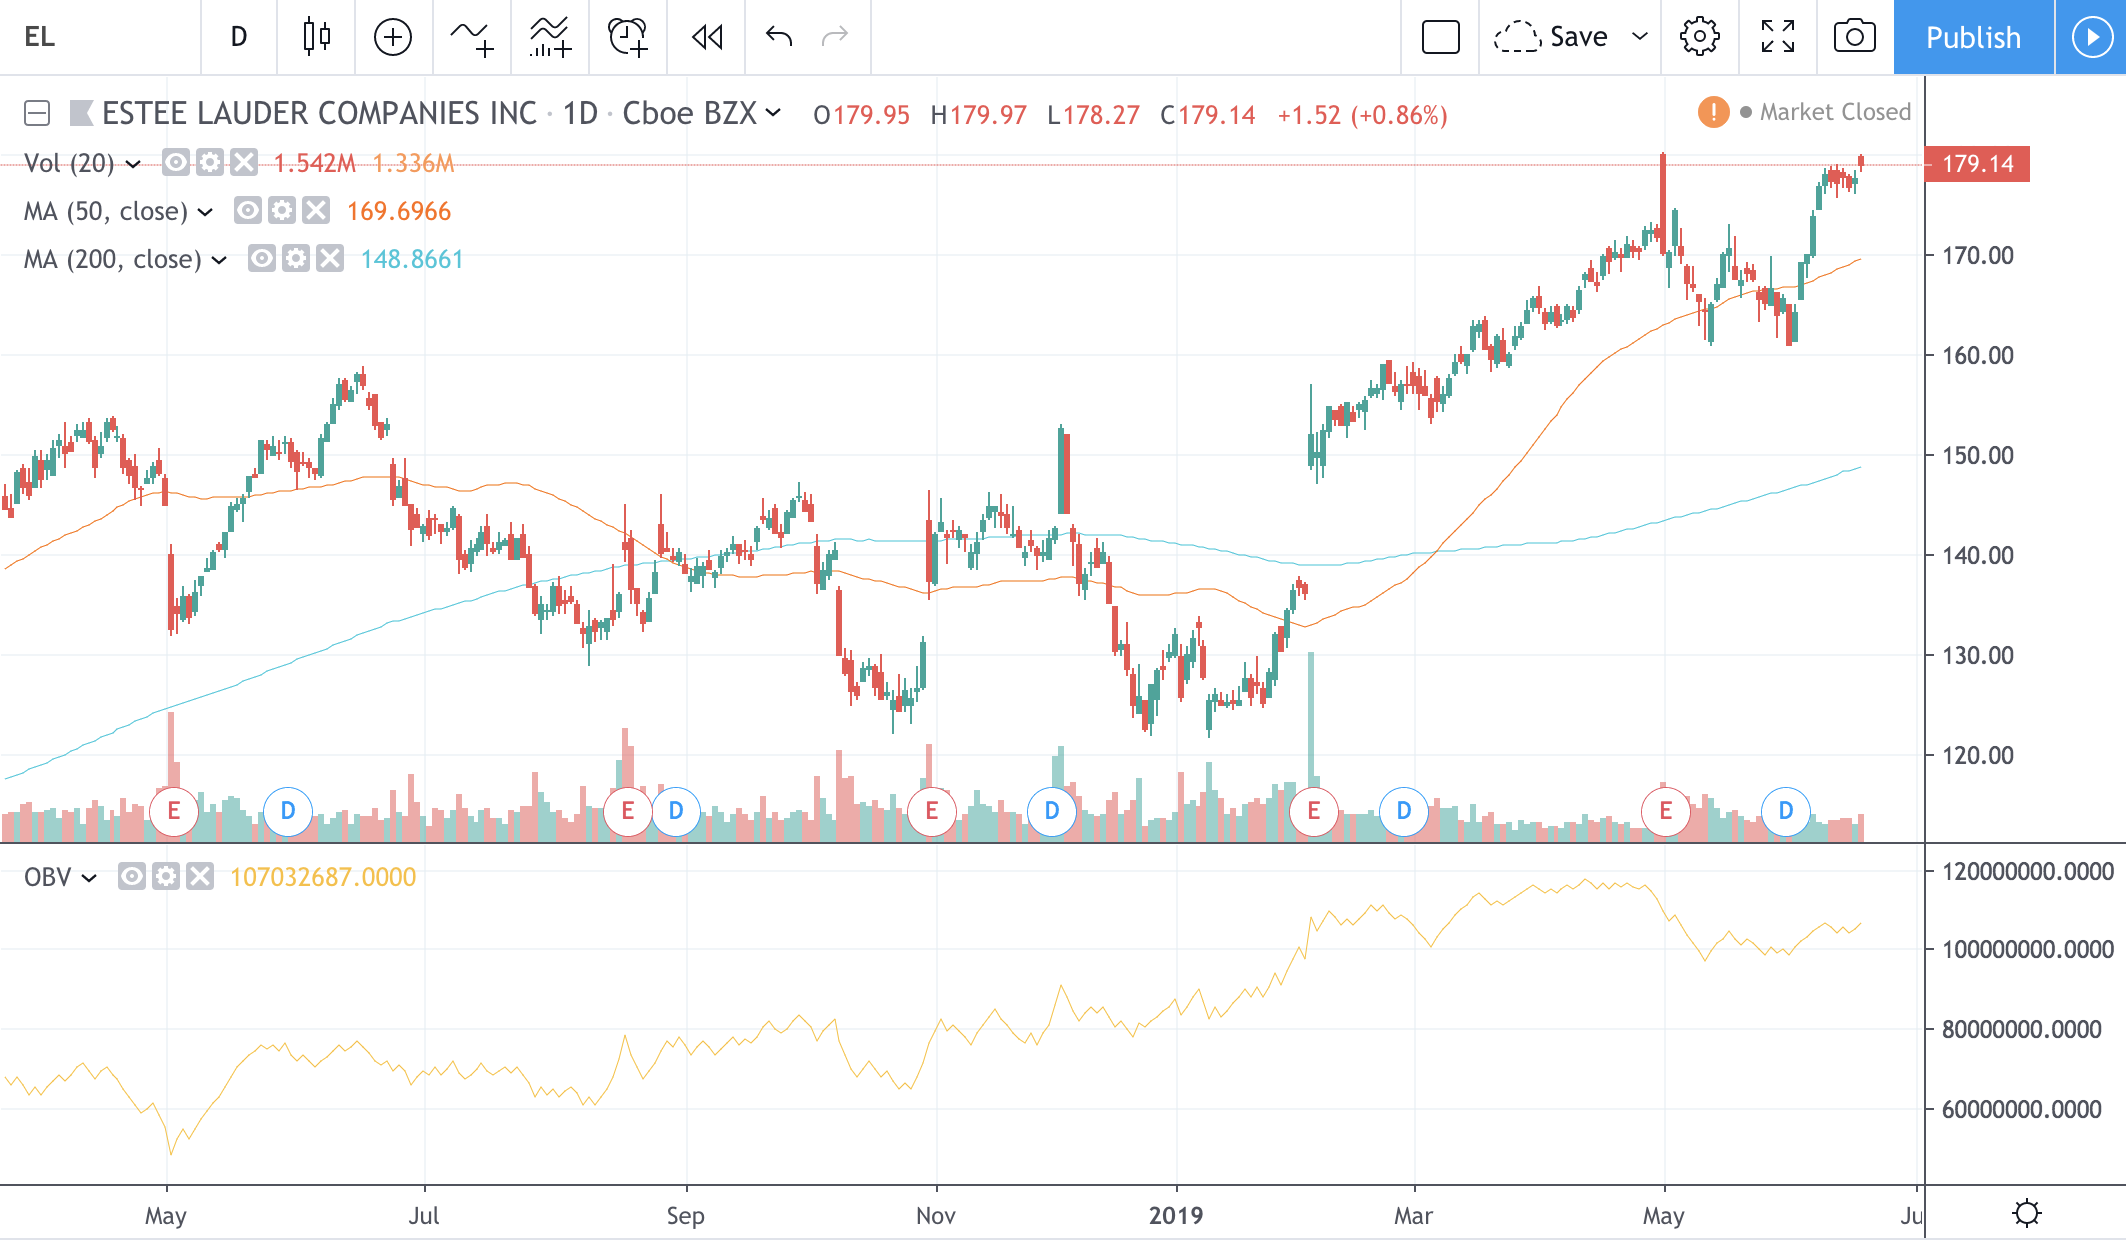Click the compare or add symbol icon
Screen dimensions: 2126x1244
[x=393, y=37]
